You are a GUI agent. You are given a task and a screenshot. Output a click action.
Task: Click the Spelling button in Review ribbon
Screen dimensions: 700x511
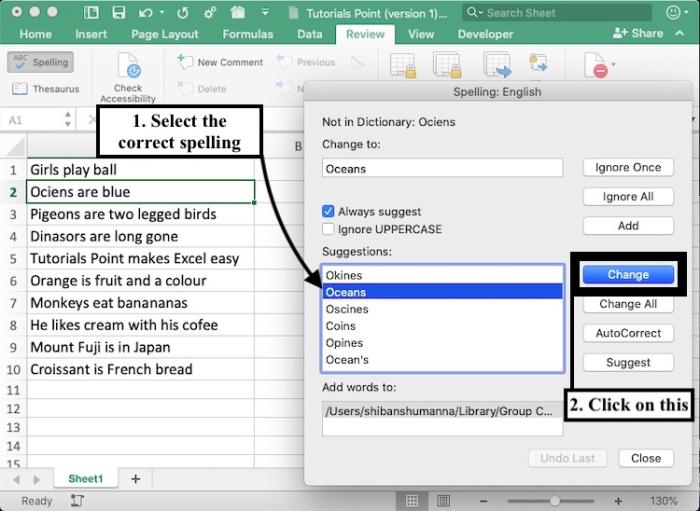tap(41, 62)
